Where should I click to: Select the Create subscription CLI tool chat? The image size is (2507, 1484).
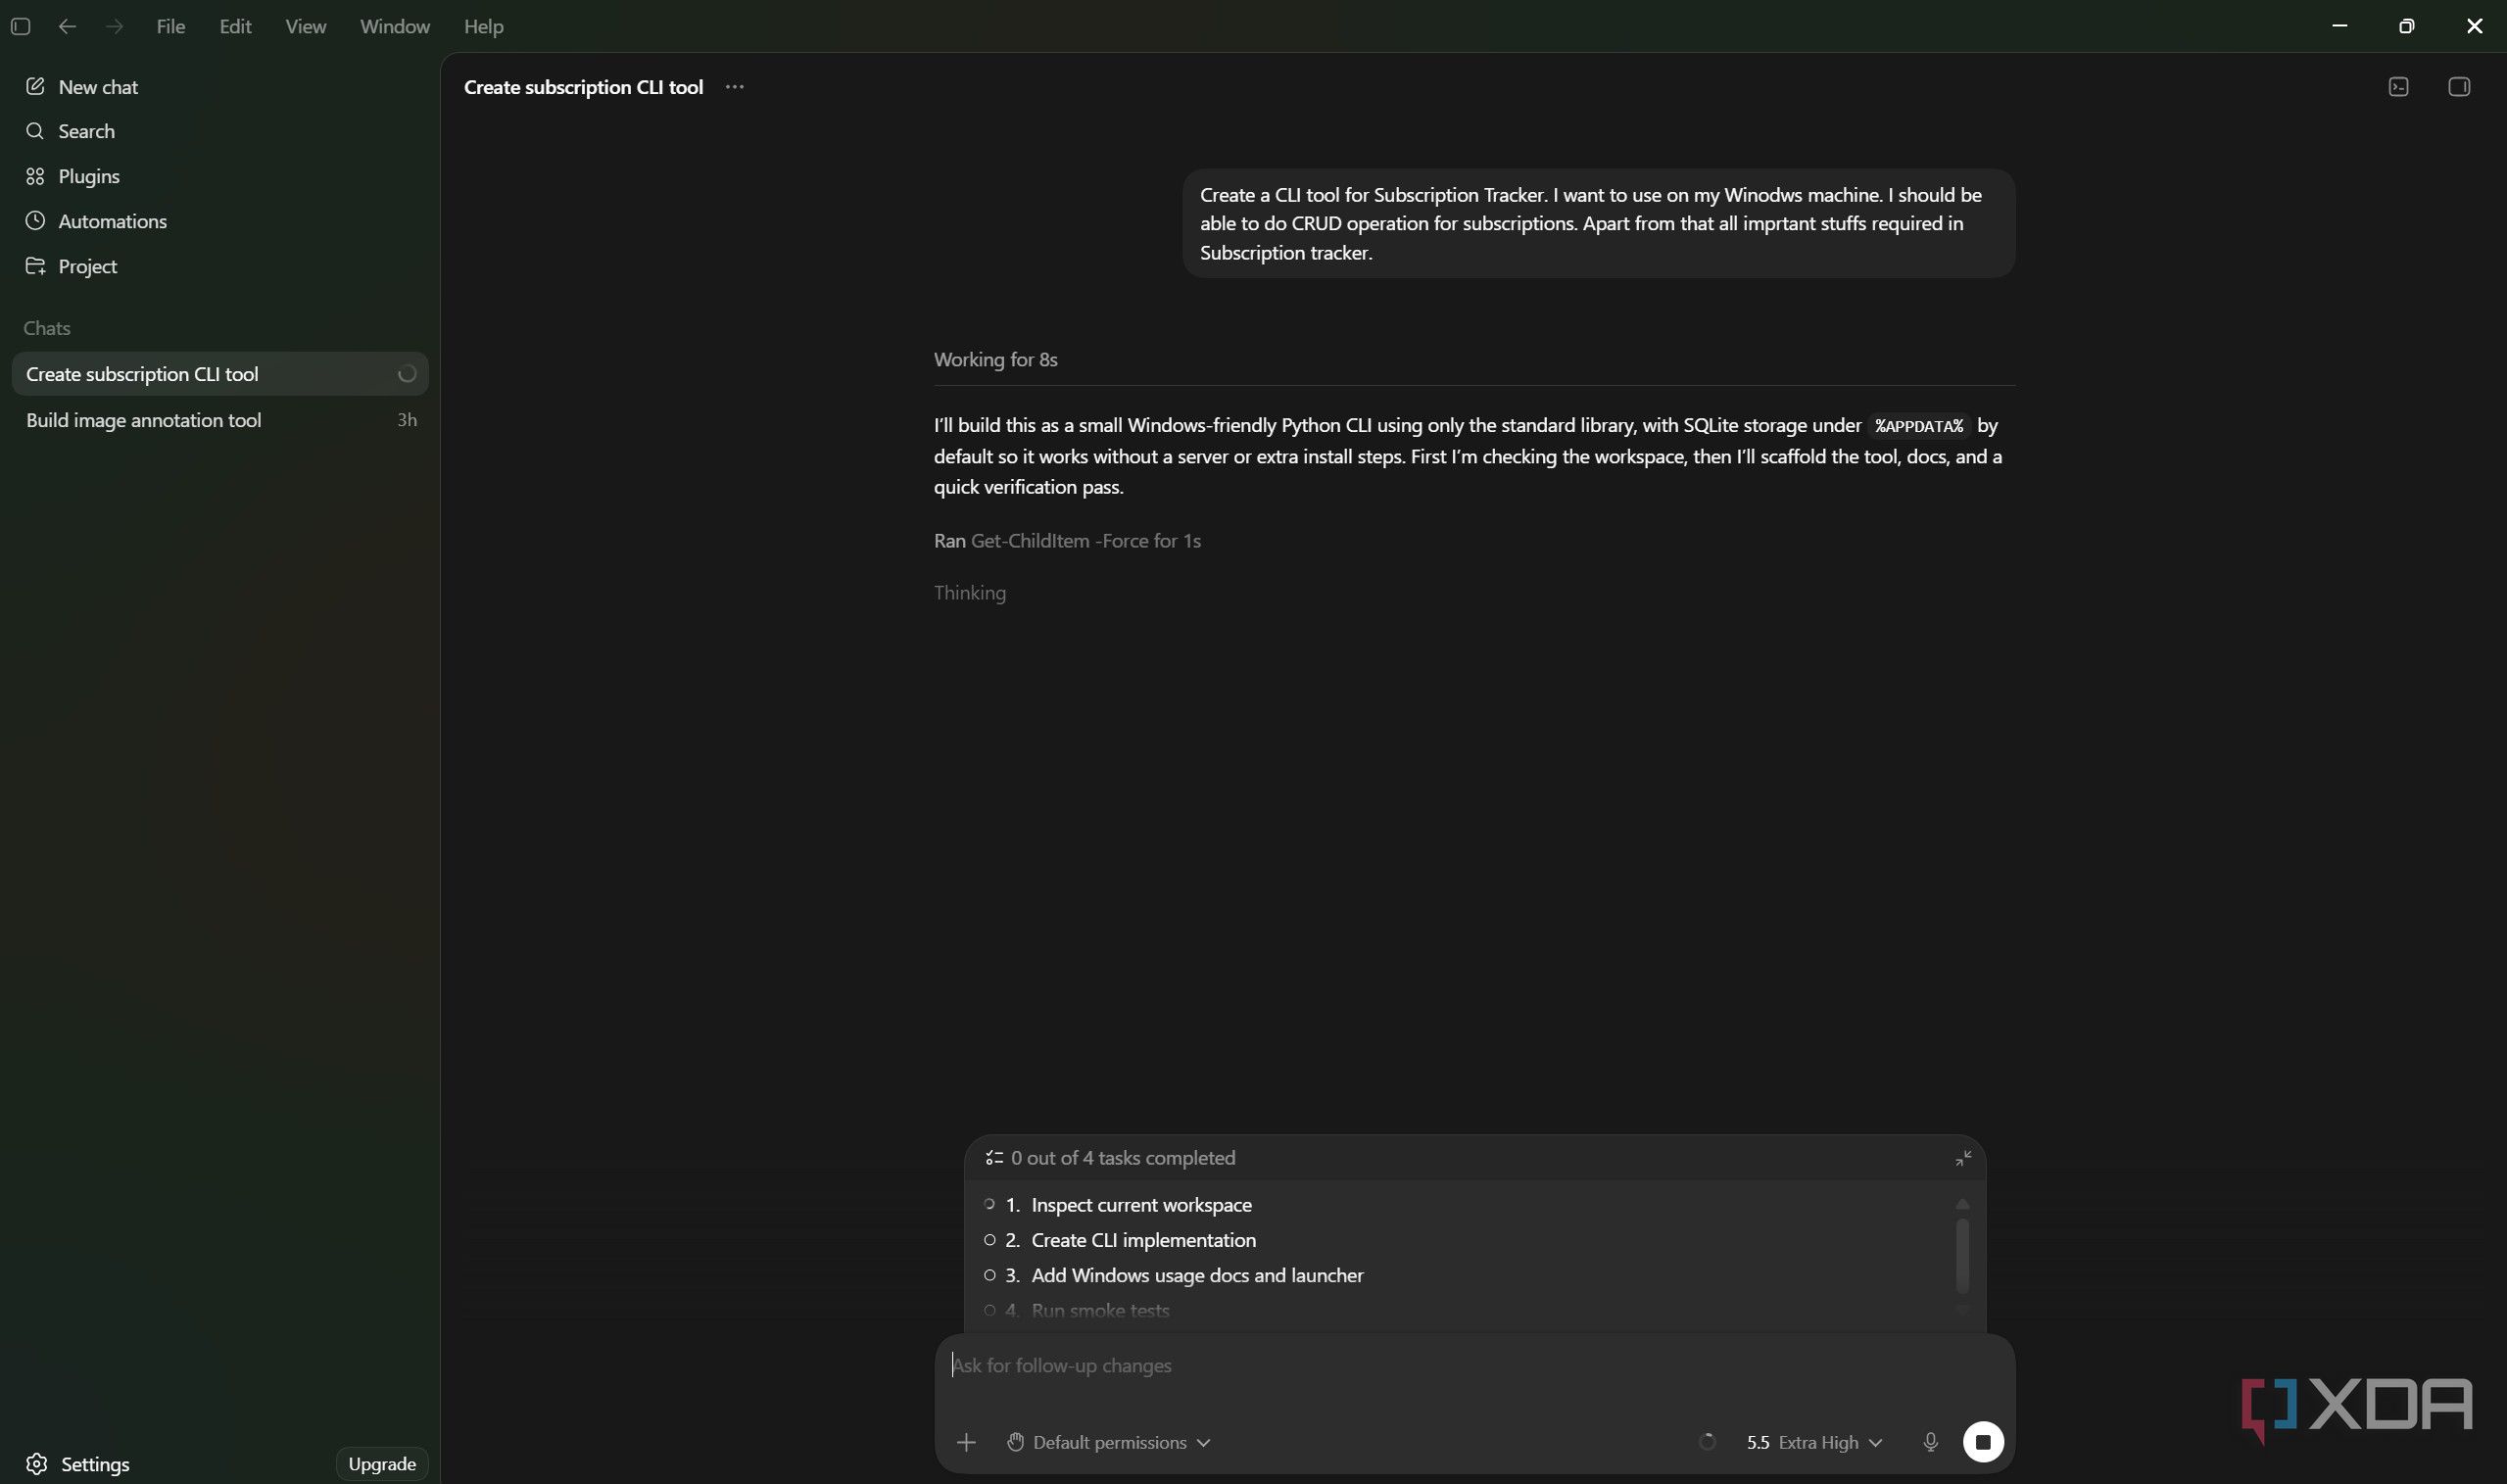(220, 374)
